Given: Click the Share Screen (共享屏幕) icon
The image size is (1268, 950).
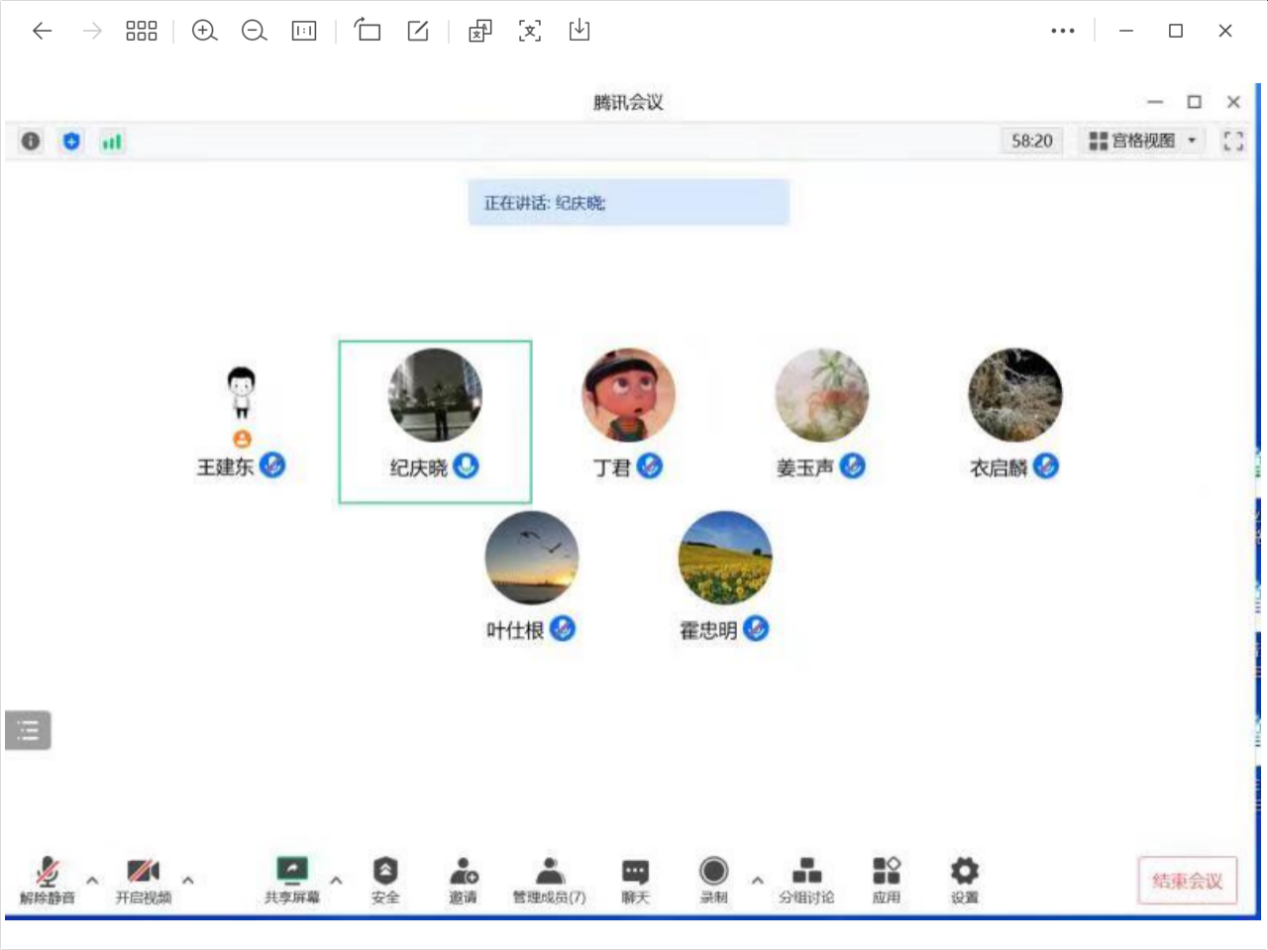Looking at the screenshot, I should click(292, 872).
